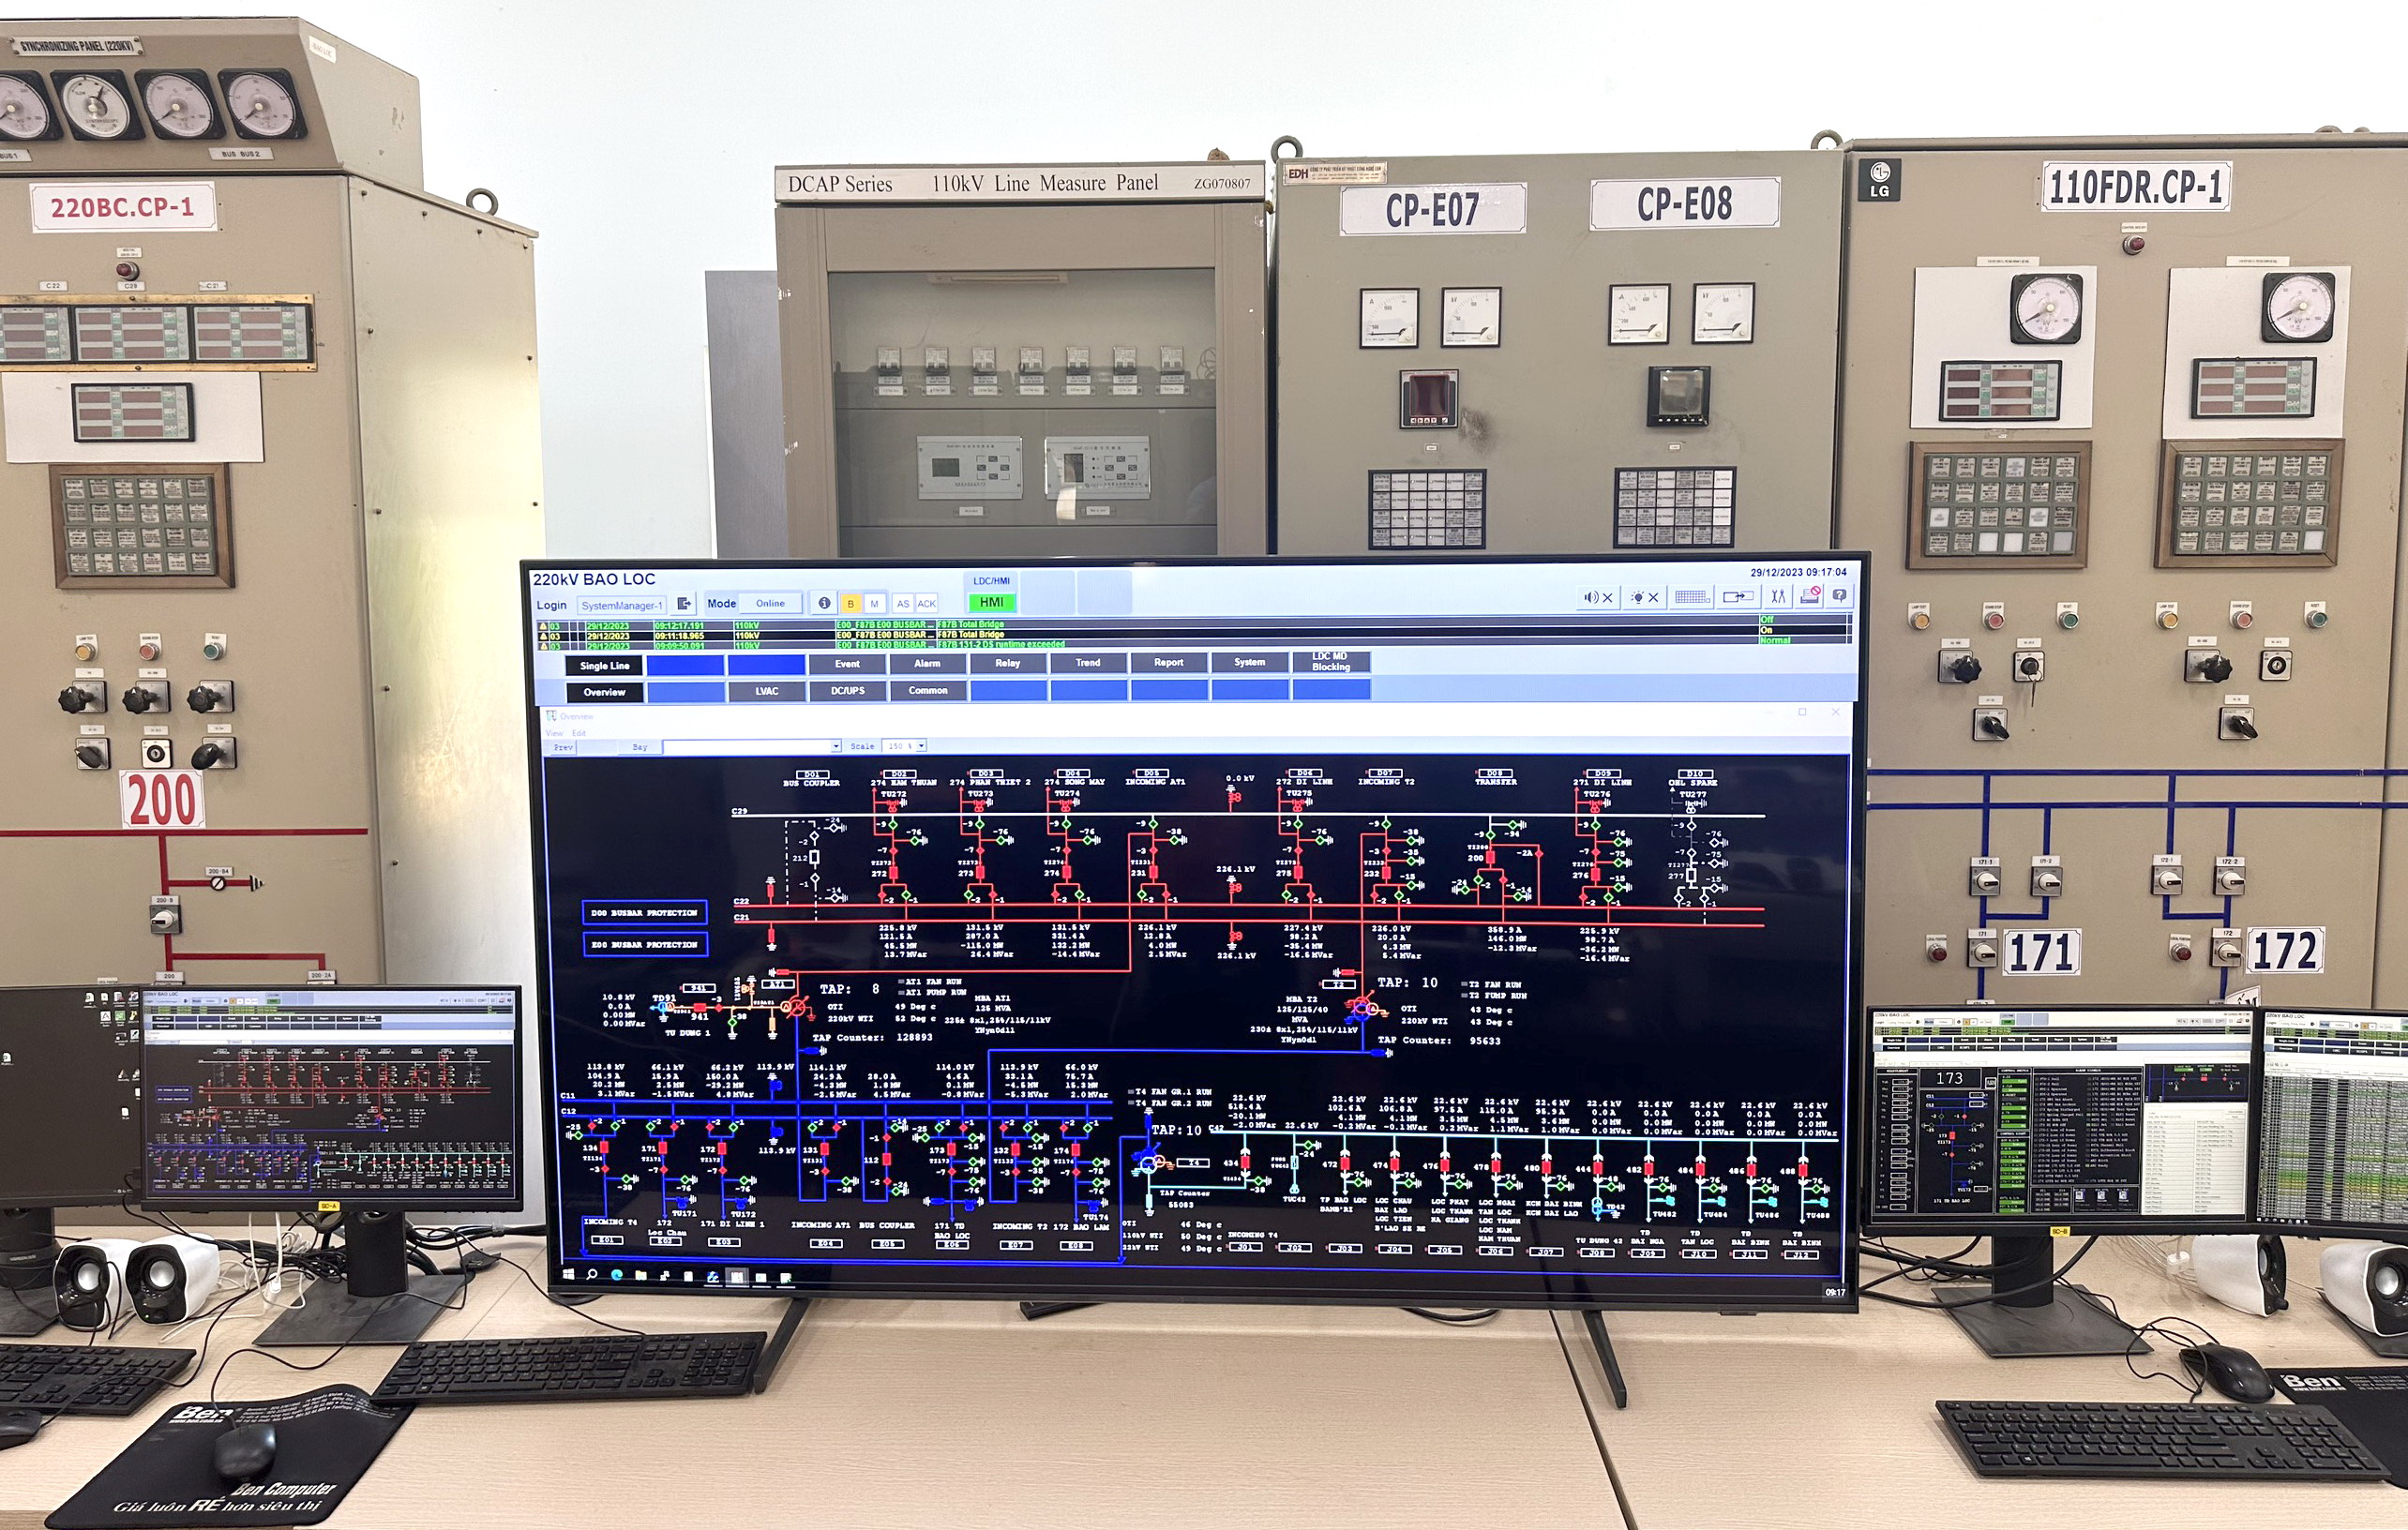
Task: Click the lamp test light icon
Action: pyautogui.click(x=1645, y=597)
